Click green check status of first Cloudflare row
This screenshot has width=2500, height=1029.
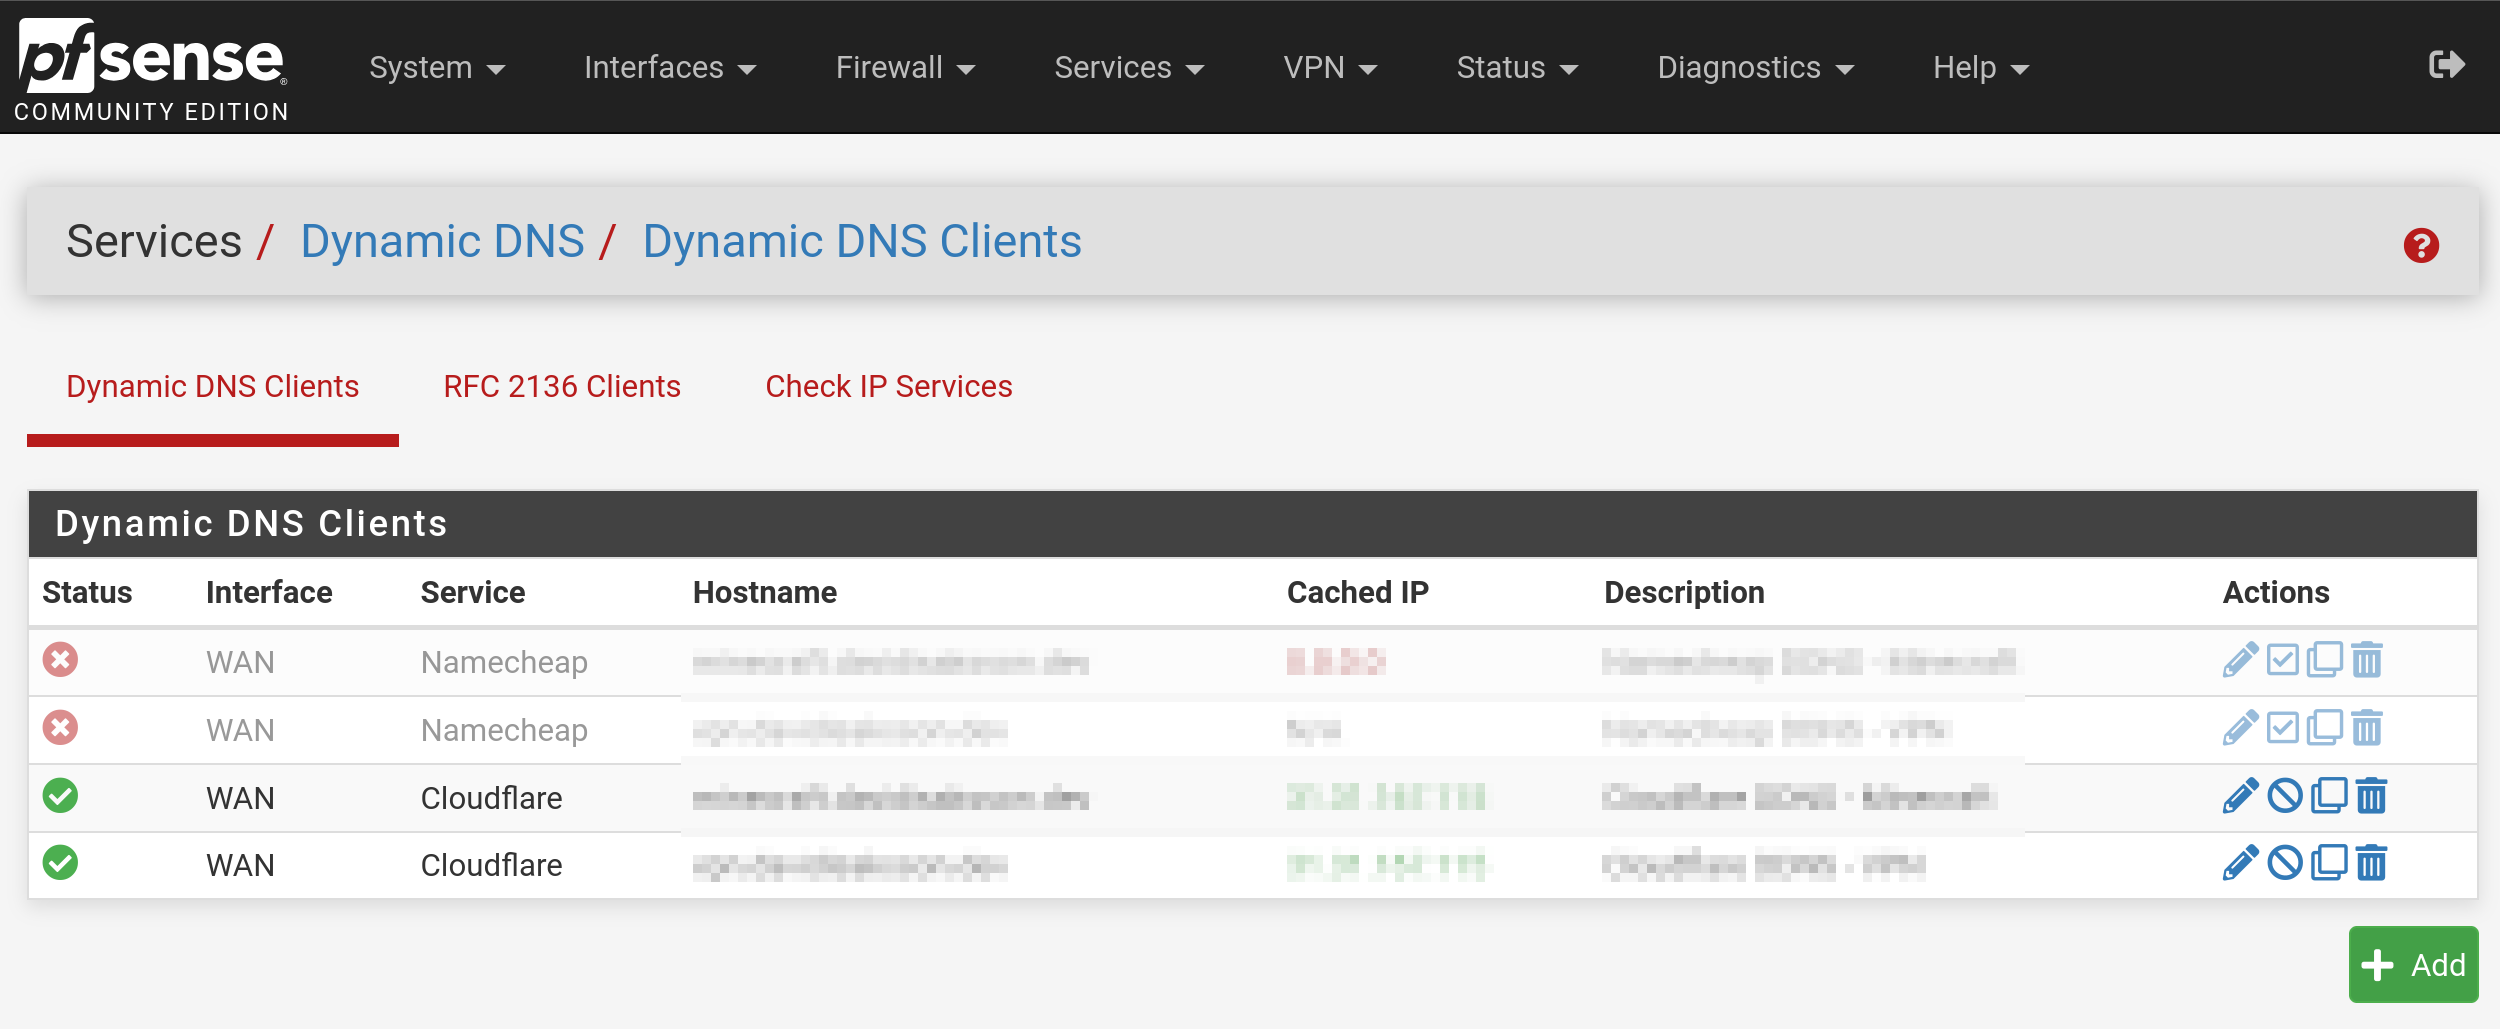point(60,796)
